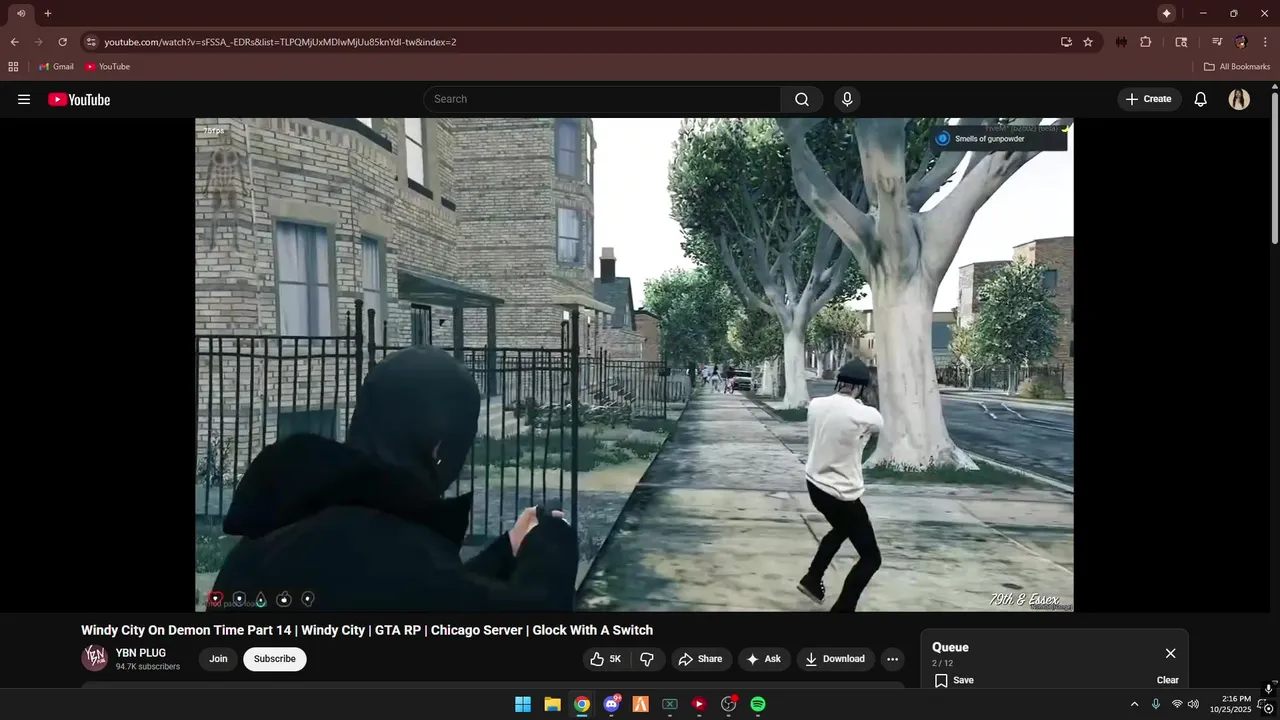The width and height of the screenshot is (1280, 720).
Task: Click the system tray microphone icon
Action: [1156, 704]
